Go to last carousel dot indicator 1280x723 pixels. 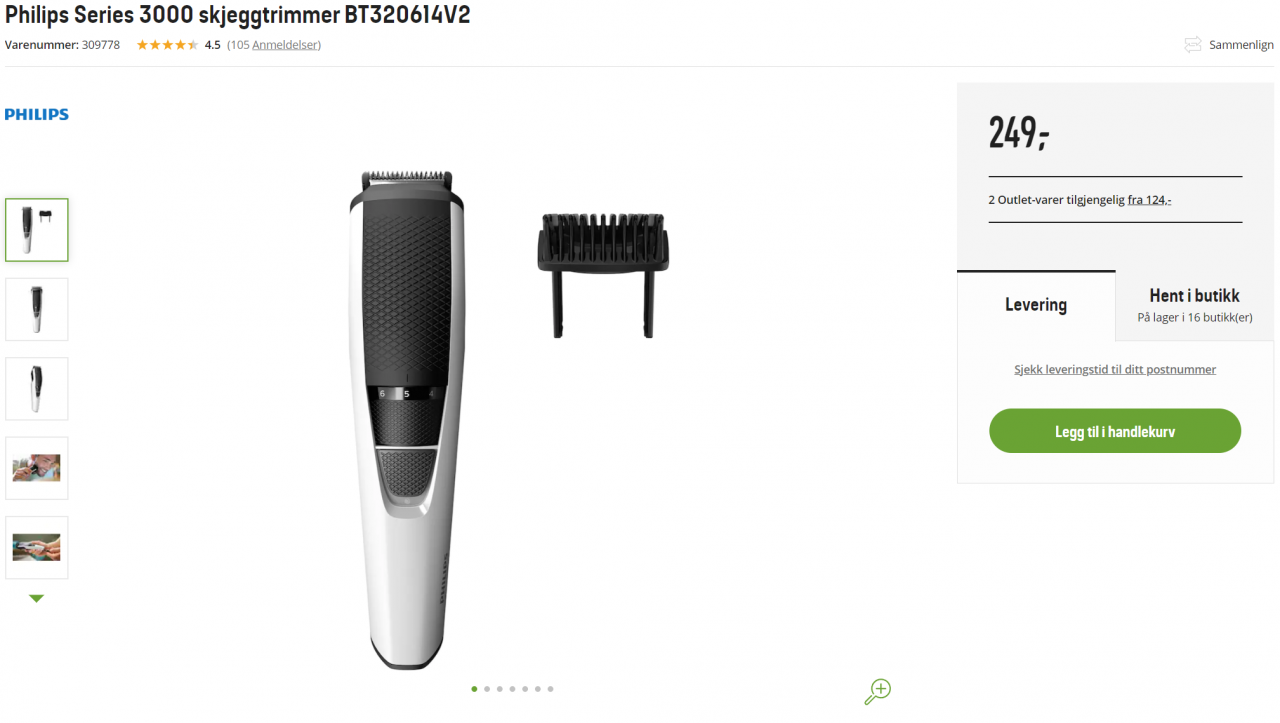(550, 689)
